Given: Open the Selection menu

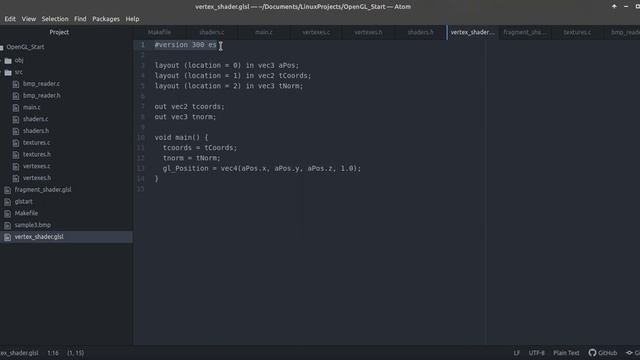Looking at the screenshot, I should (x=55, y=19).
